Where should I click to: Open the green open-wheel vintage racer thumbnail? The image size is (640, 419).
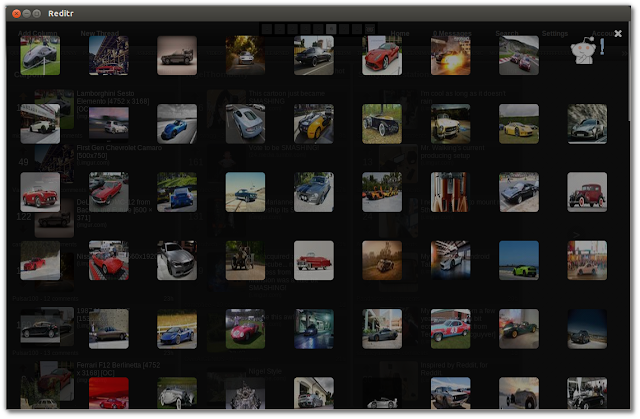pyautogui.click(x=519, y=329)
